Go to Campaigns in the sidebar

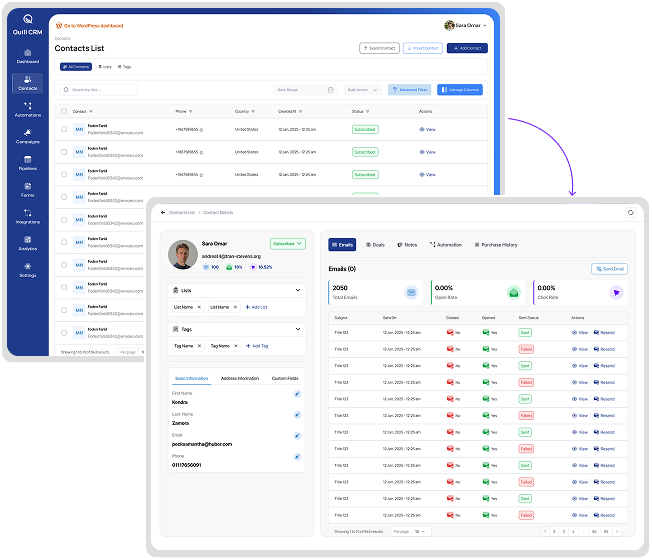click(27, 135)
